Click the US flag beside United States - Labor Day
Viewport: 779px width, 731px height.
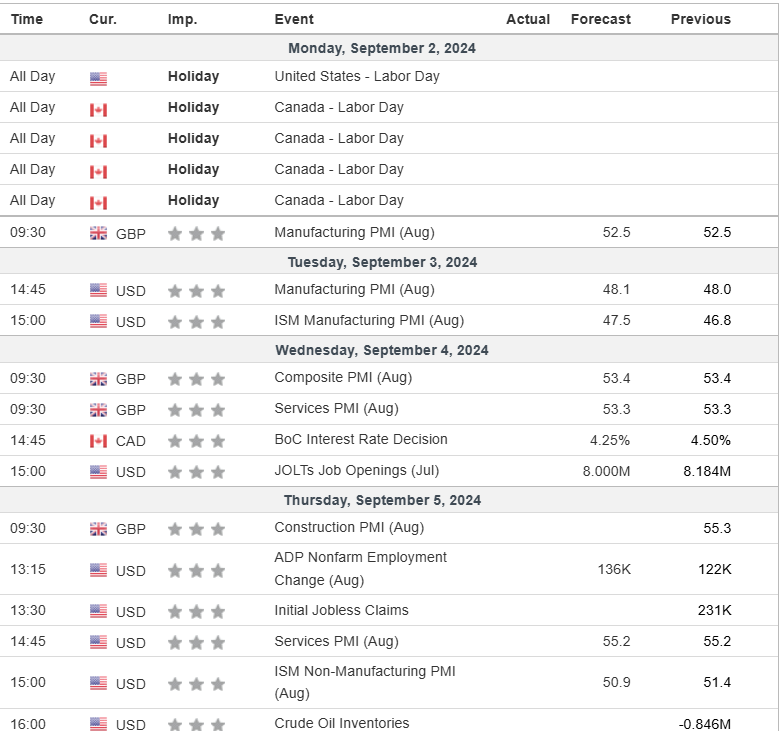coord(98,78)
